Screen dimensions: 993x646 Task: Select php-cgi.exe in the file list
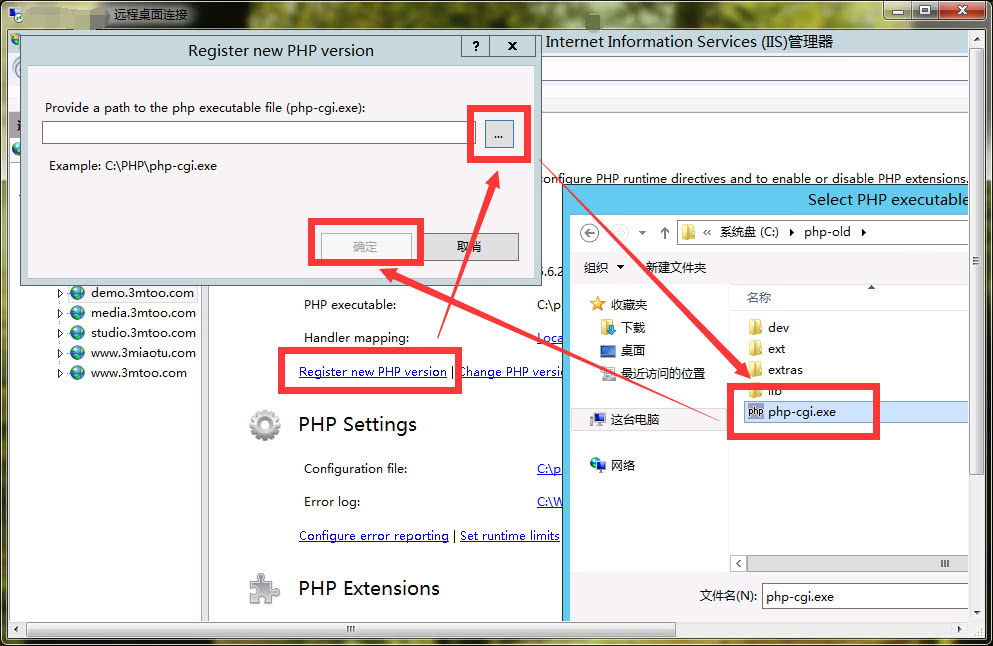pos(800,410)
